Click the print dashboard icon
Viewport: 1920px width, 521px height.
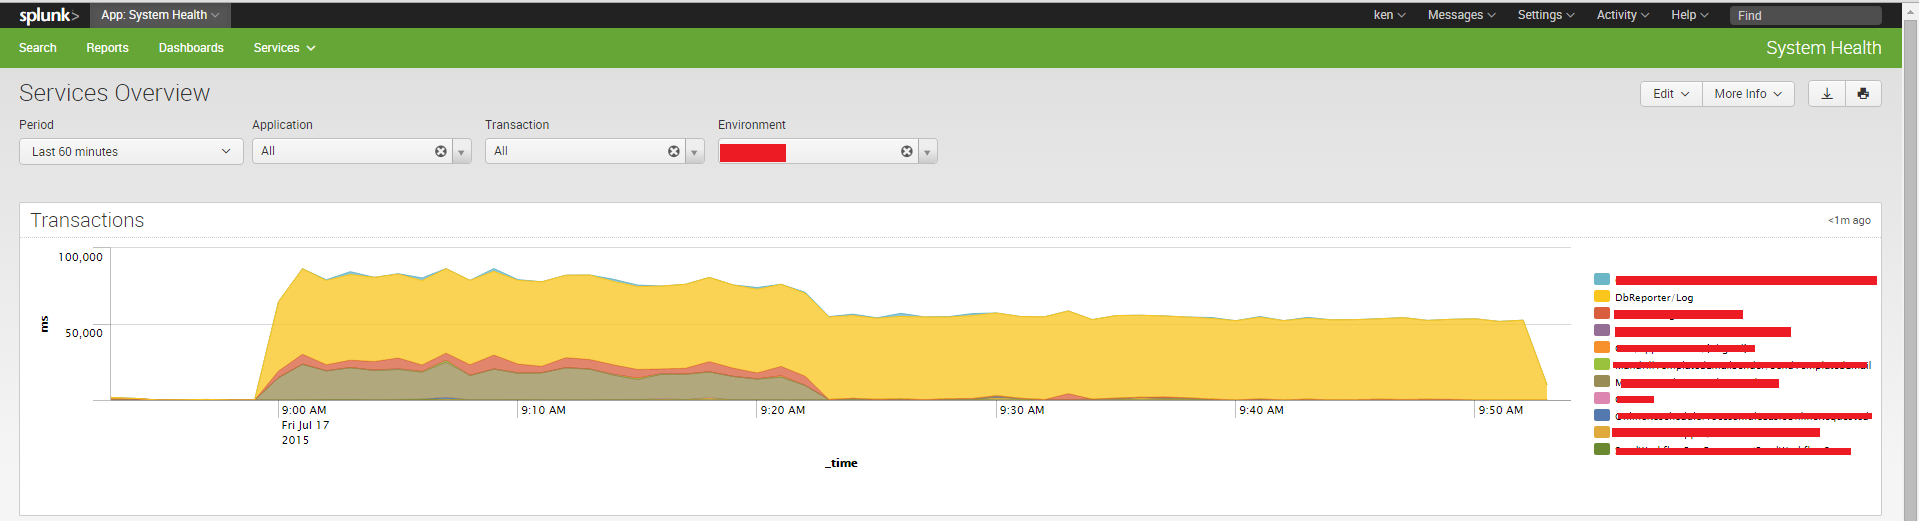[1863, 93]
